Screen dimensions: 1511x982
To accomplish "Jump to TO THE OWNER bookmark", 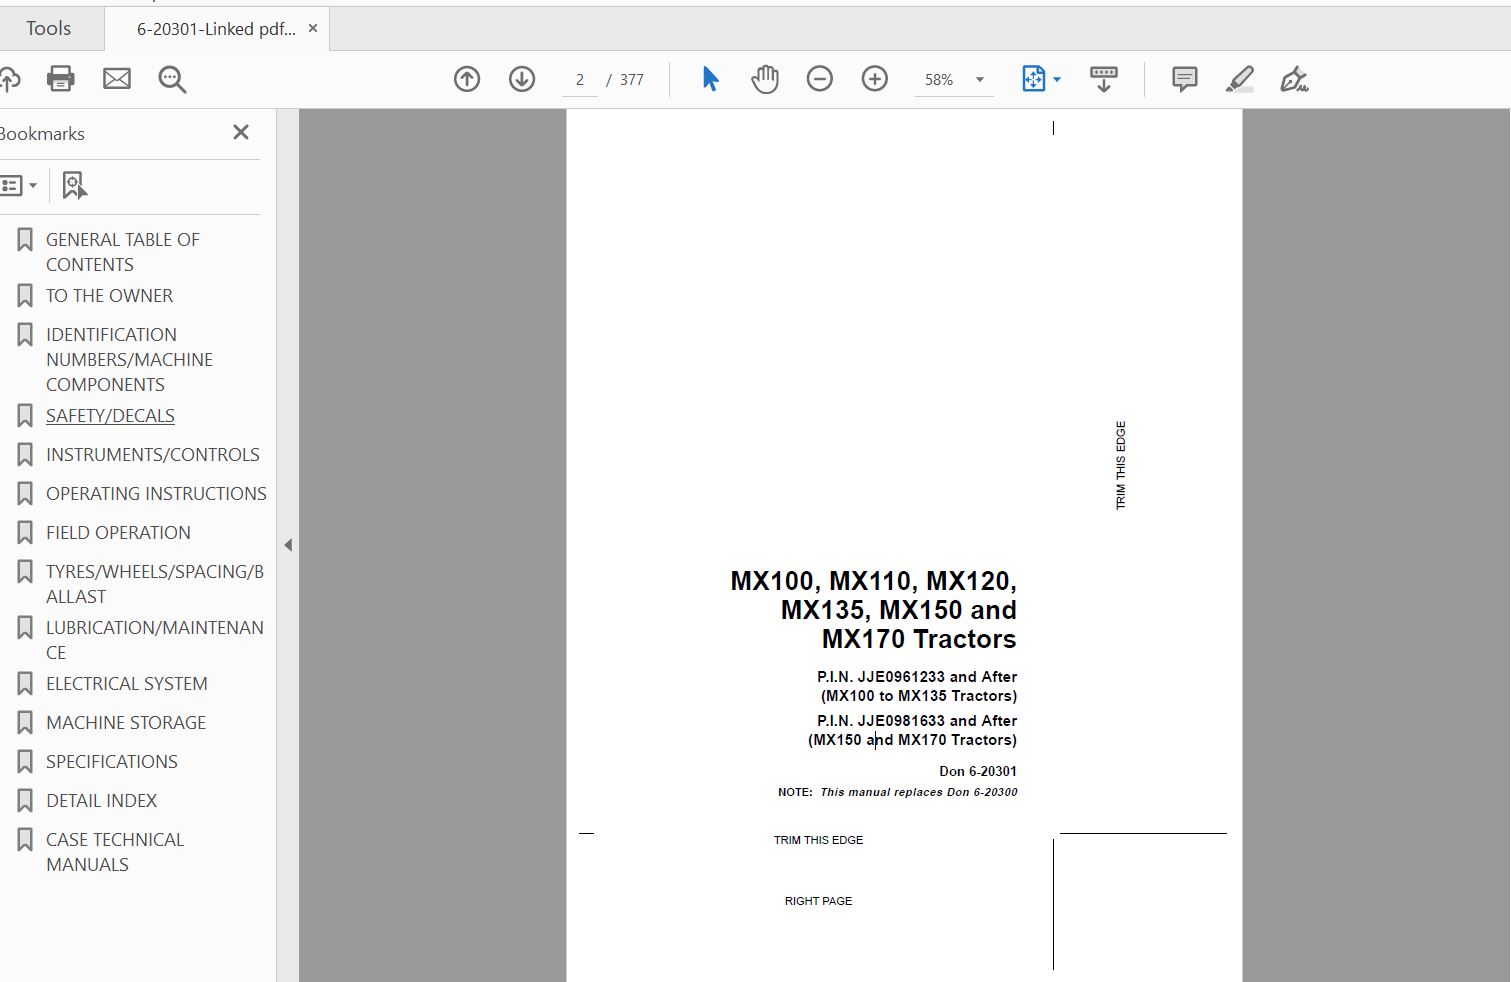I will 109,296.
